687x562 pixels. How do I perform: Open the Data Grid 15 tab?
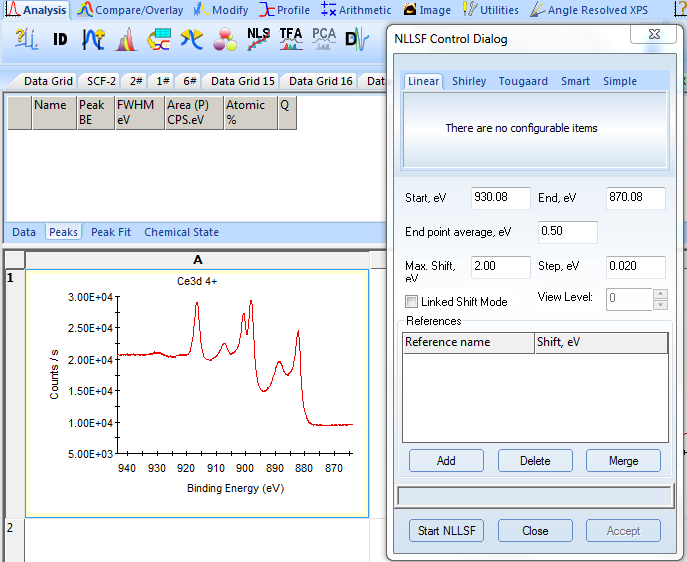tap(242, 81)
